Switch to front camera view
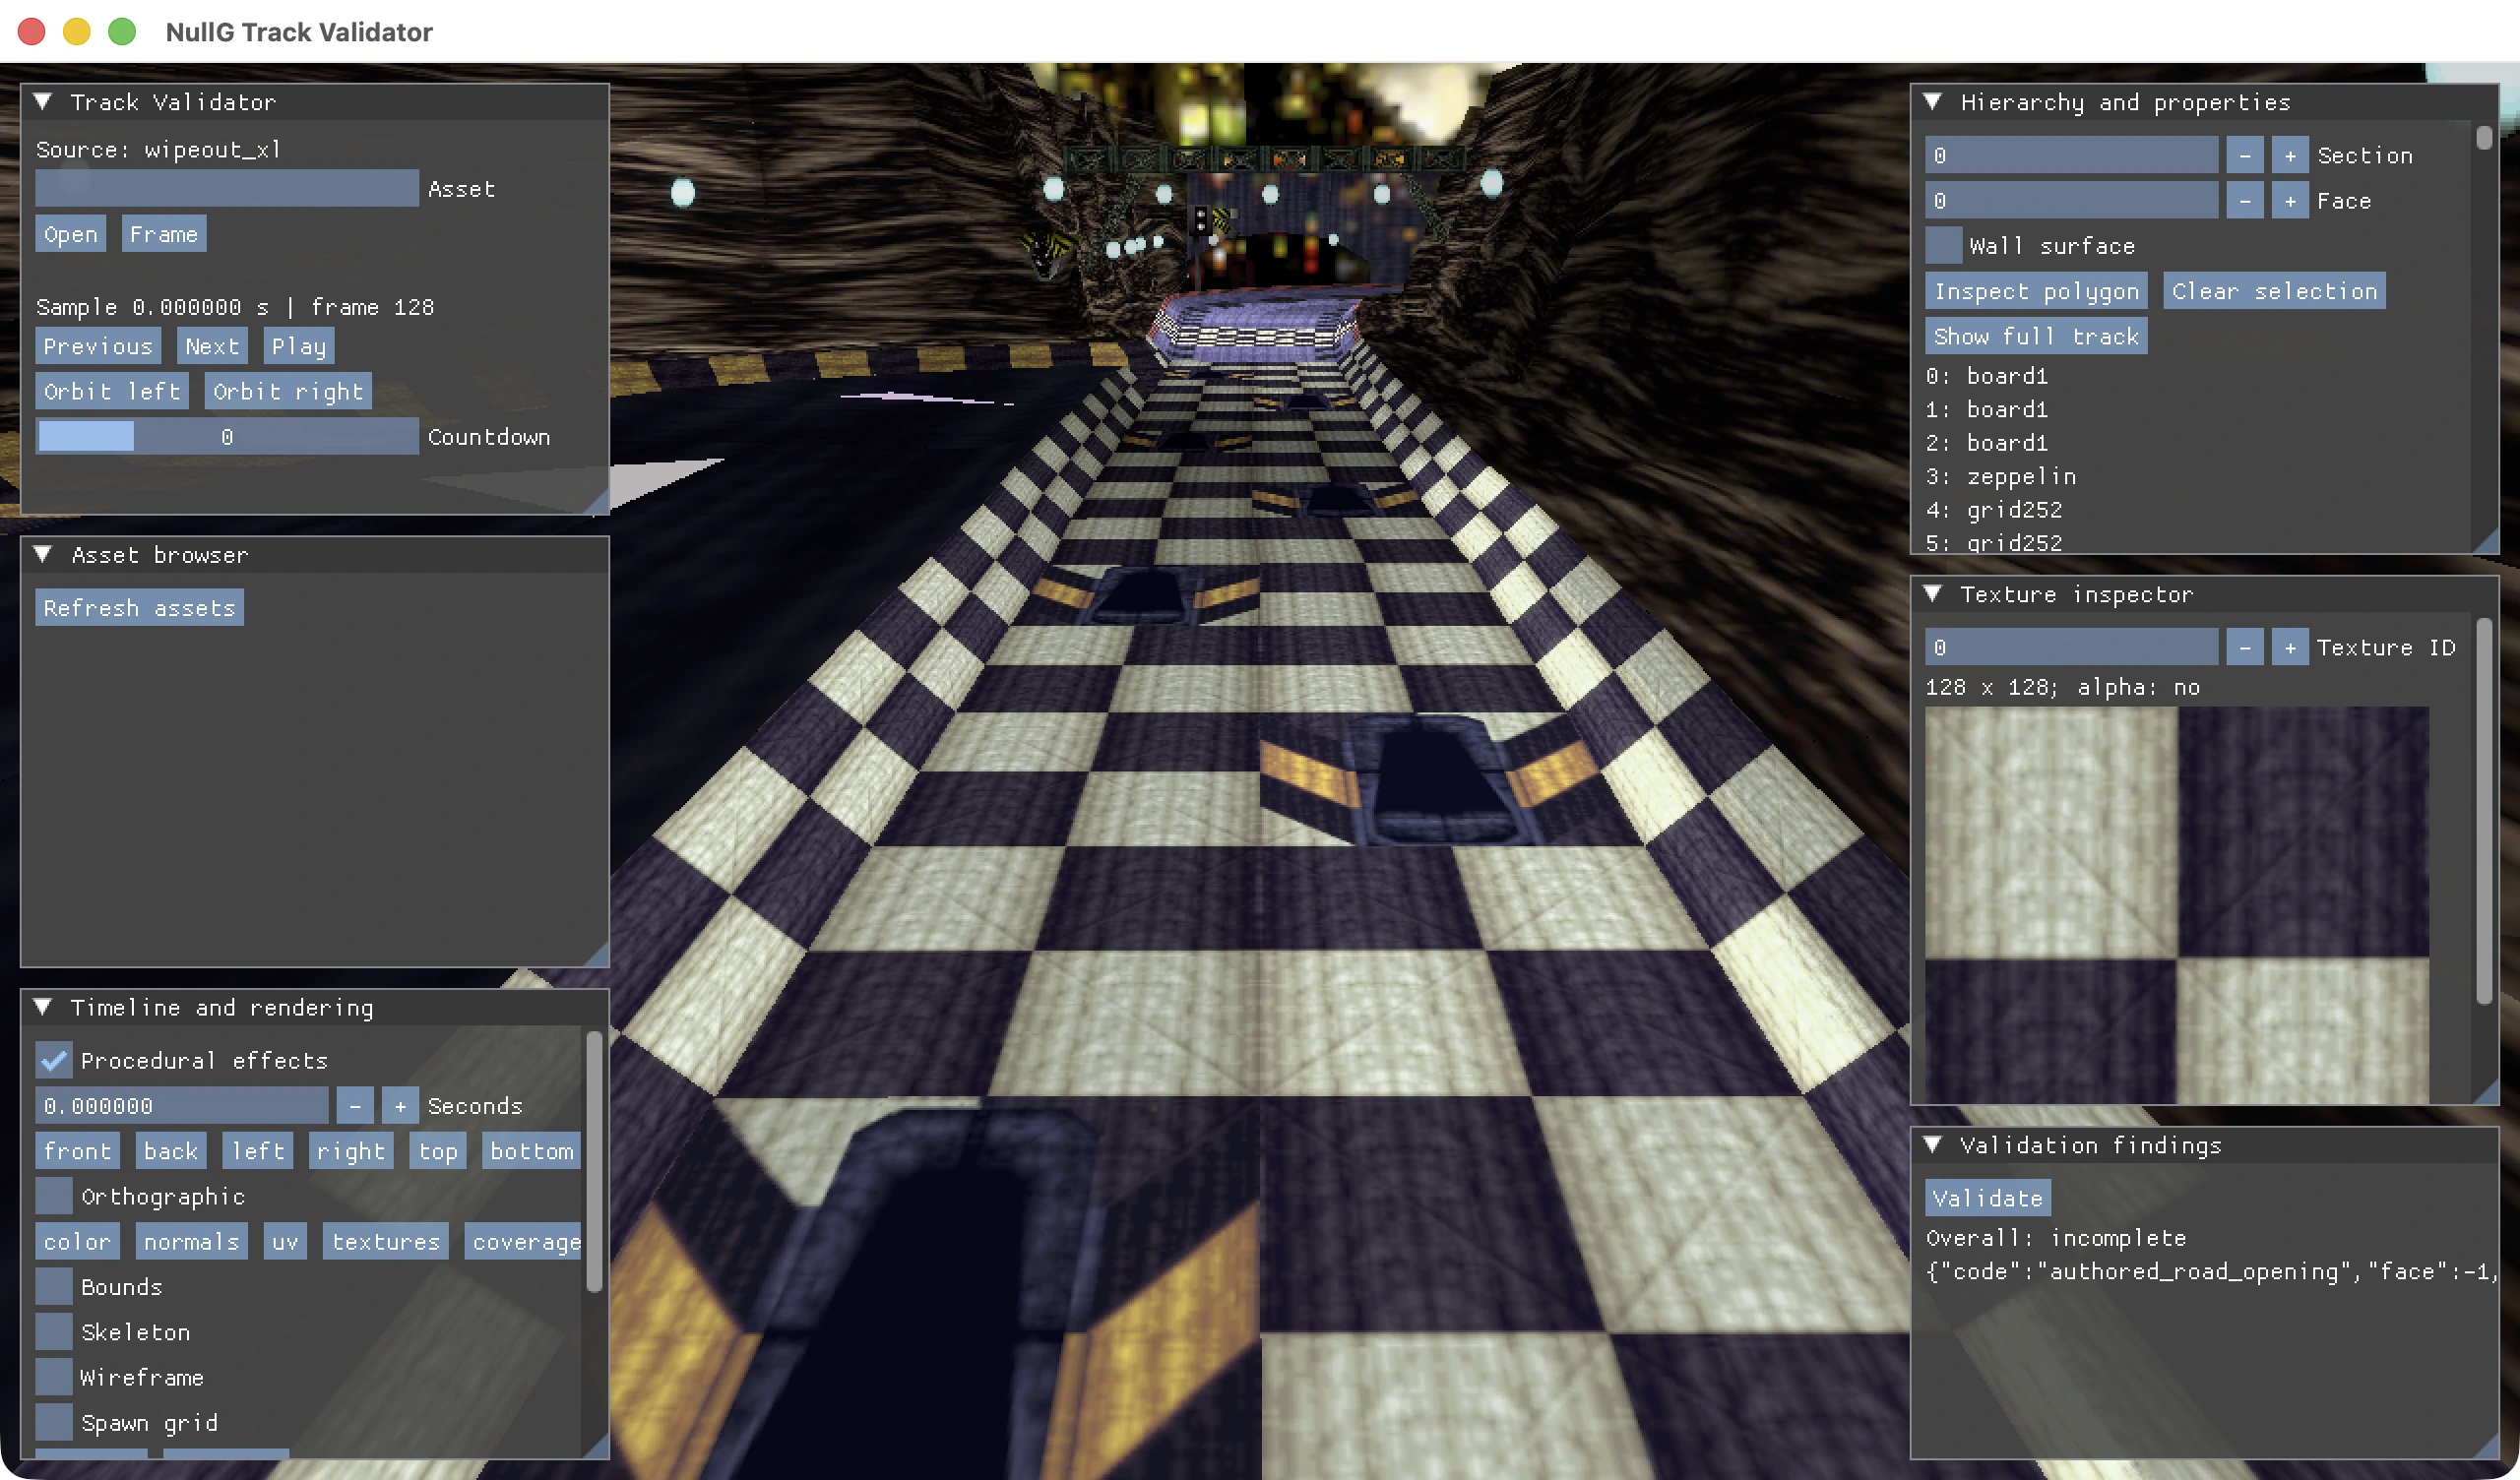2520x1480 pixels. (78, 1150)
